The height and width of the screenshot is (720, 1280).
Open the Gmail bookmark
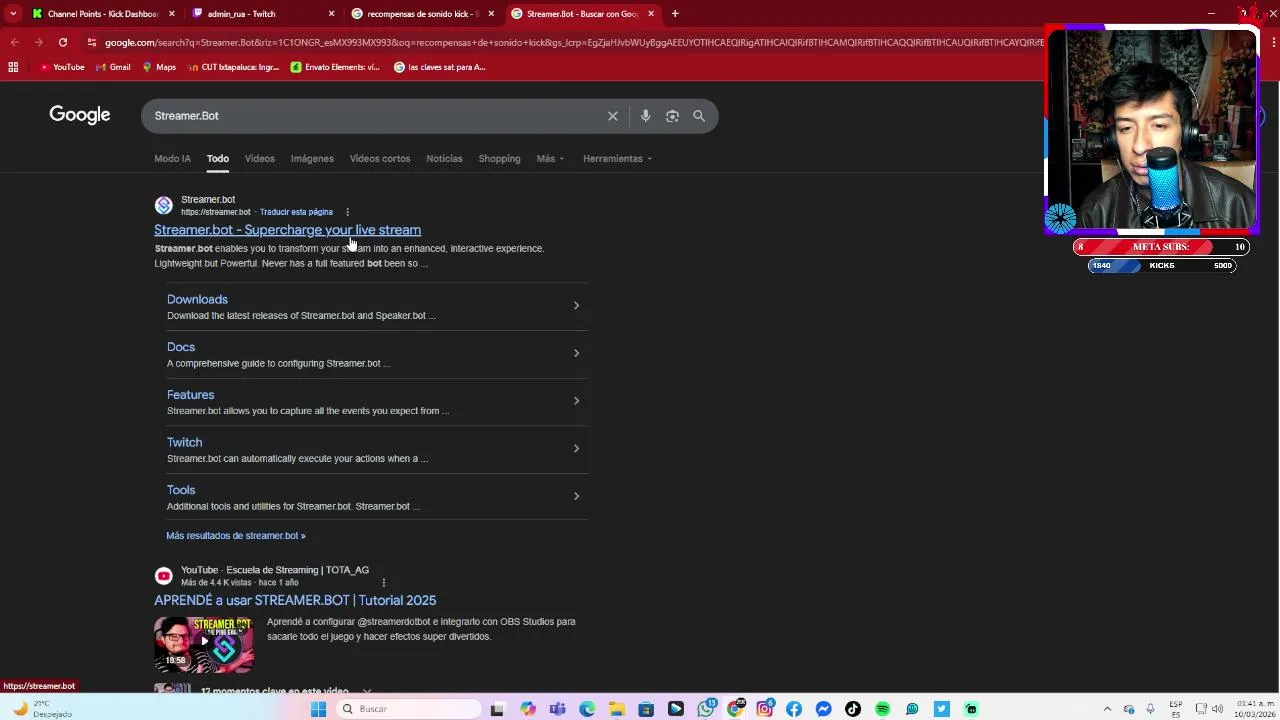tap(114, 67)
